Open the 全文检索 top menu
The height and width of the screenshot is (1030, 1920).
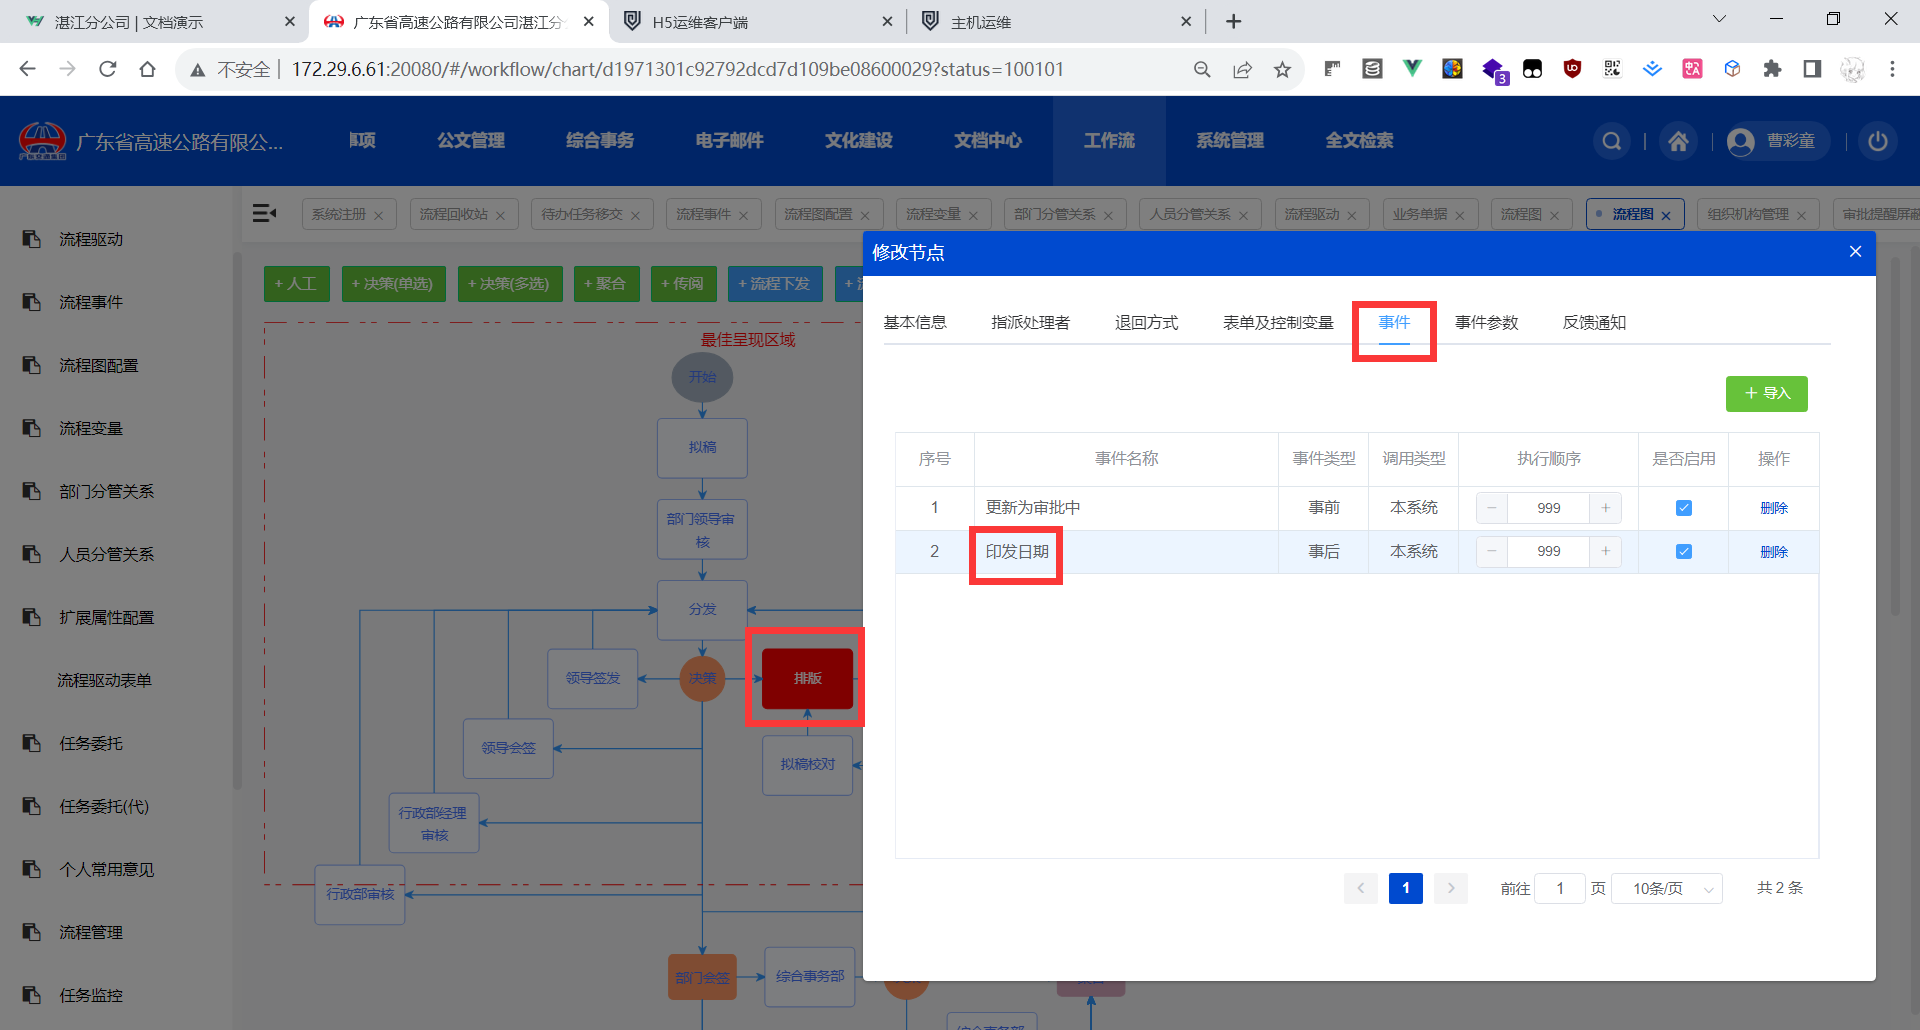1360,141
